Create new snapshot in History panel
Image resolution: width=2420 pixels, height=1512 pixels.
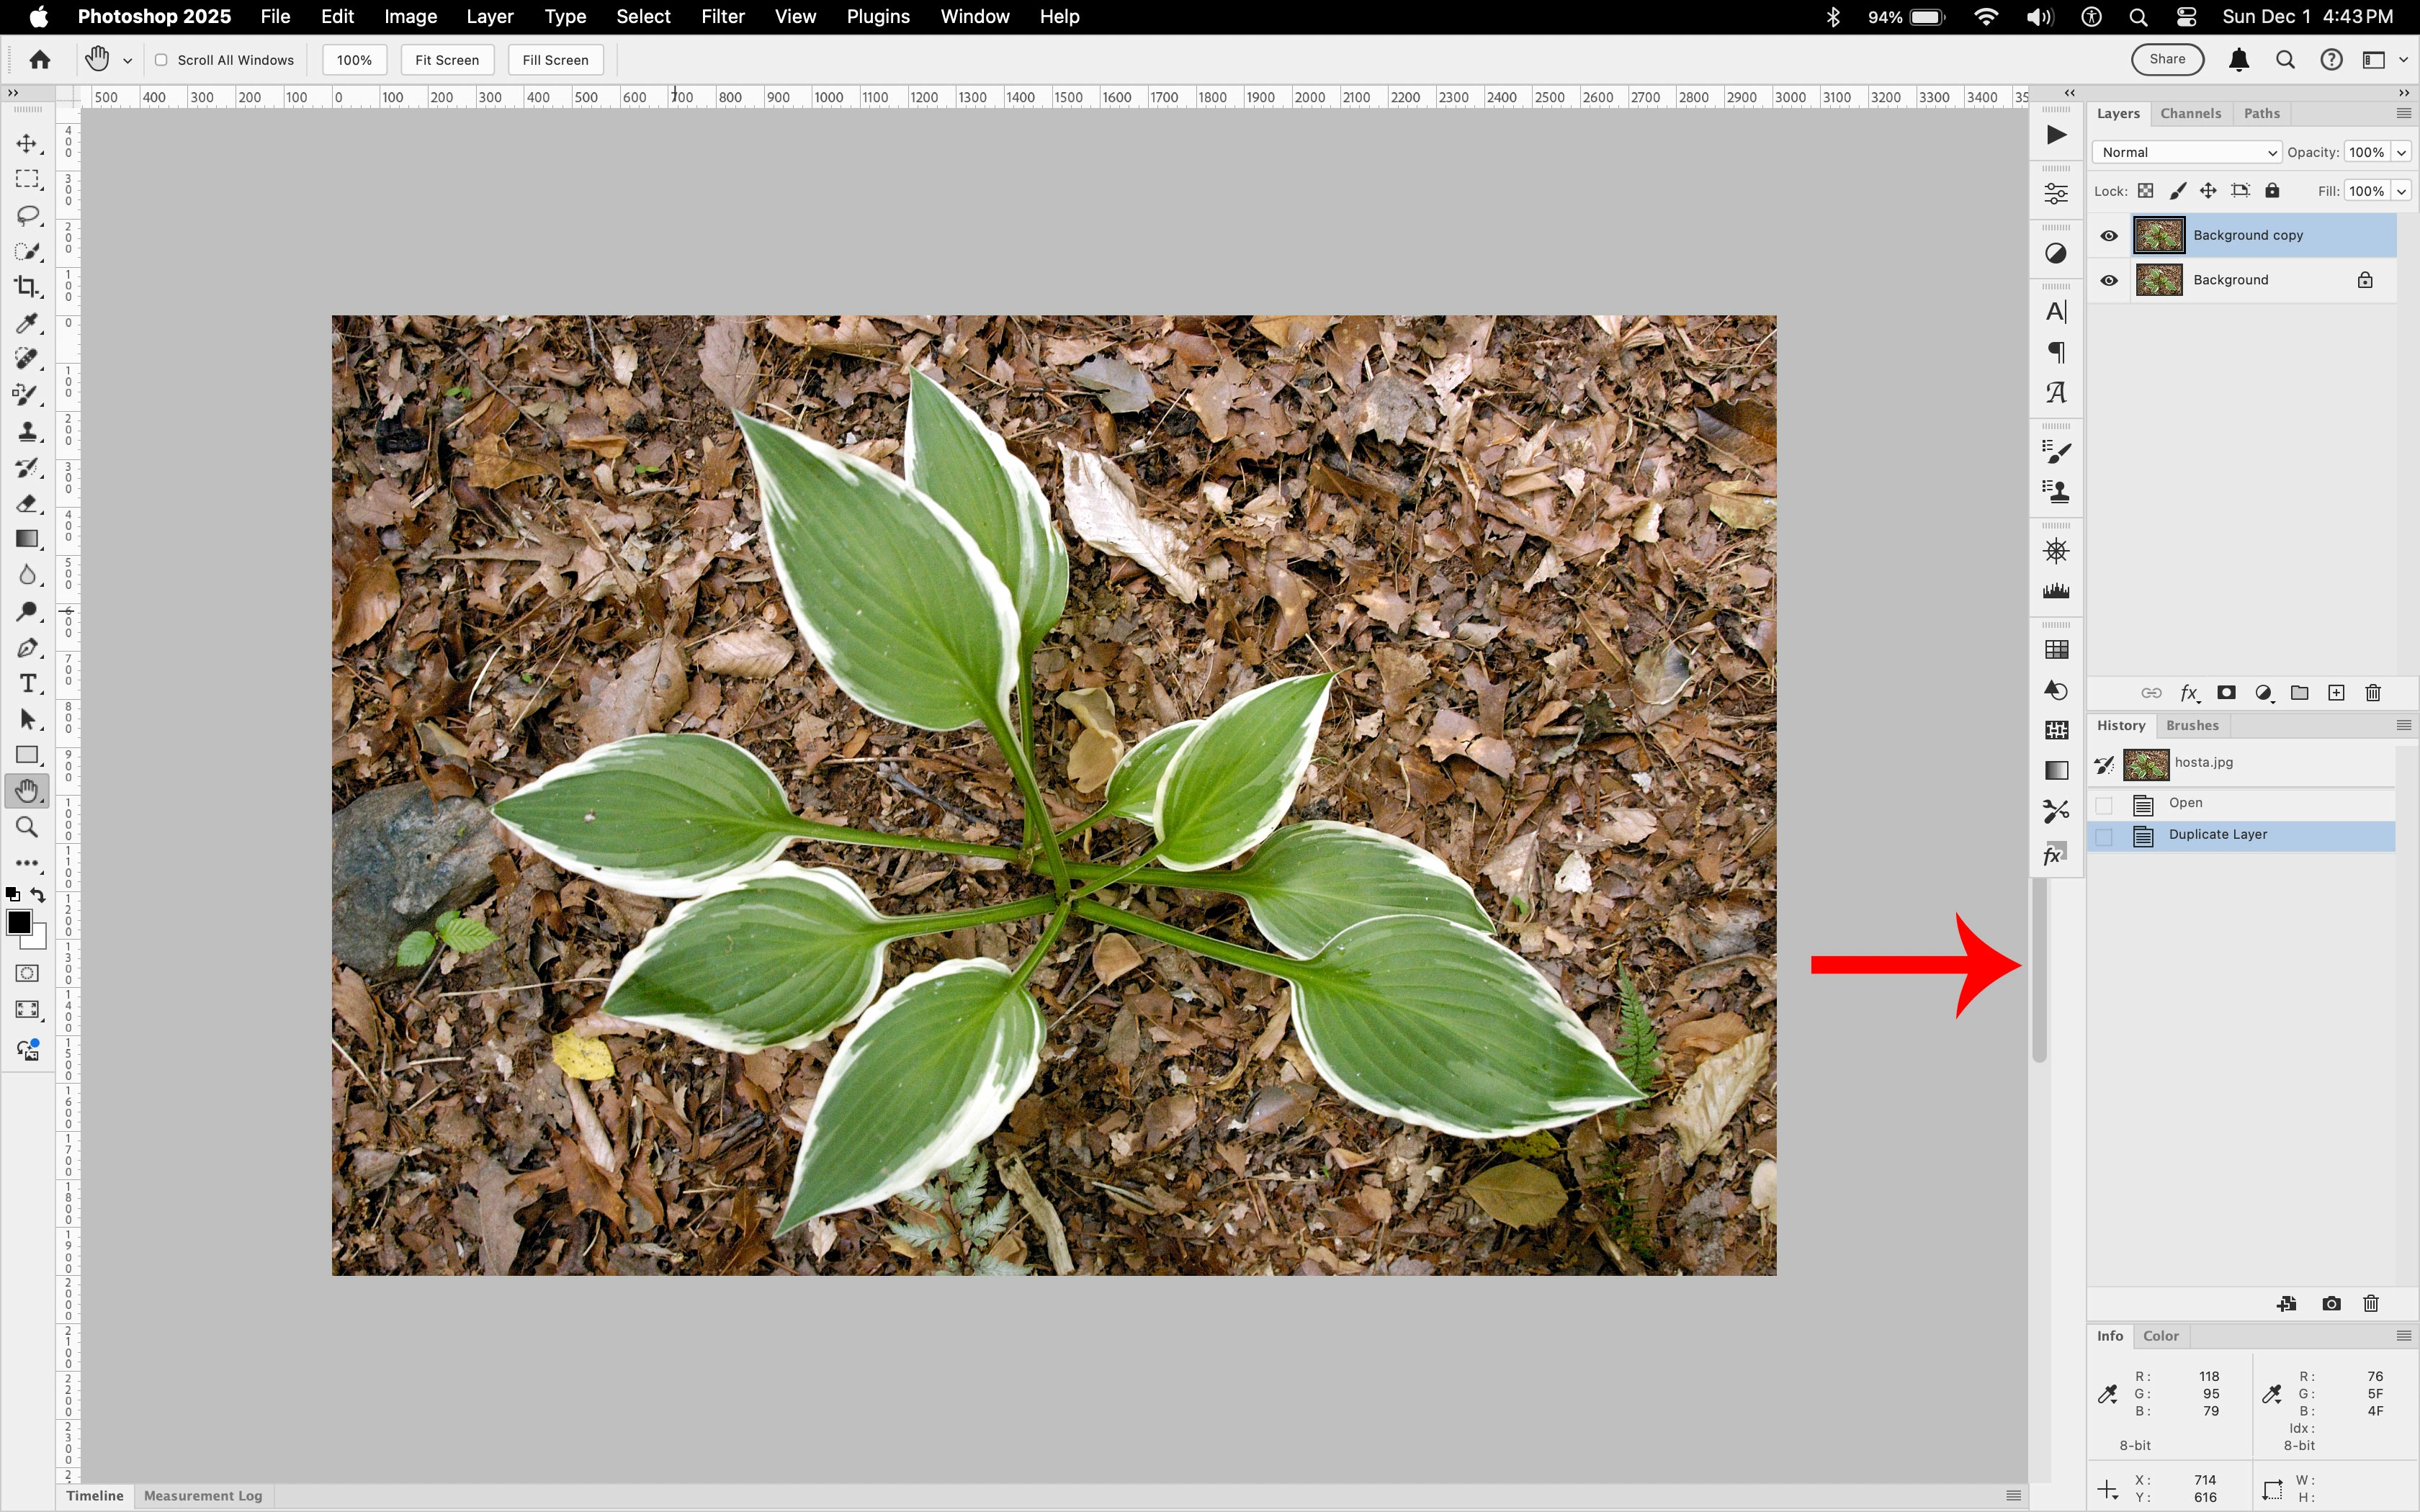click(x=2331, y=1303)
